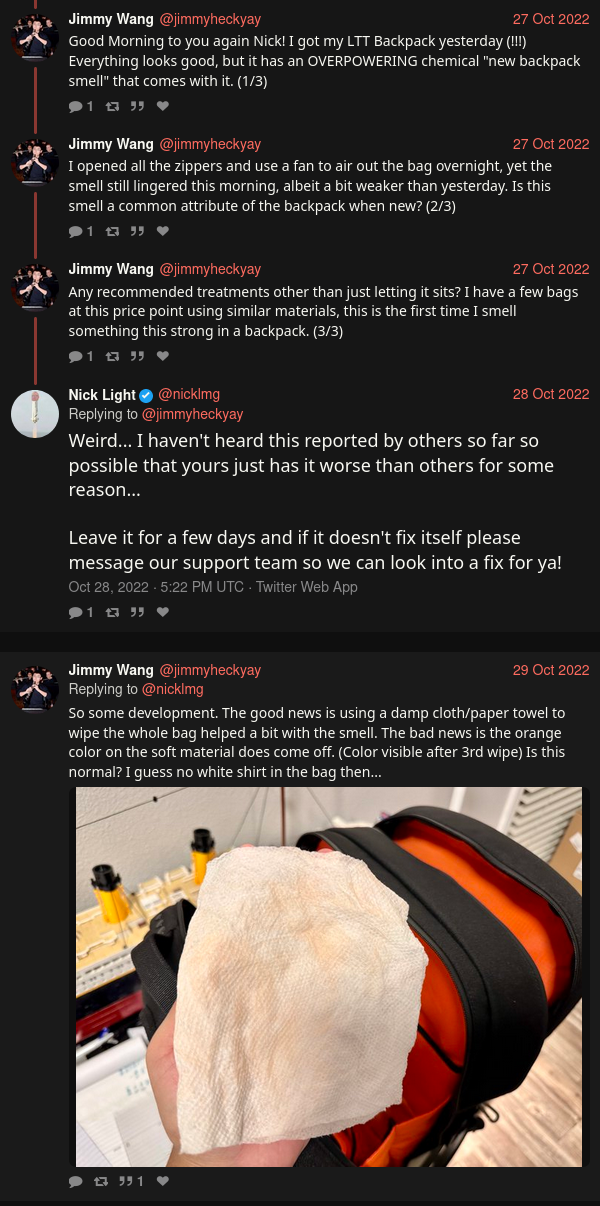Click the quote icon on the (3/3) tweet
This screenshot has height=1206, width=600.
coord(137,356)
